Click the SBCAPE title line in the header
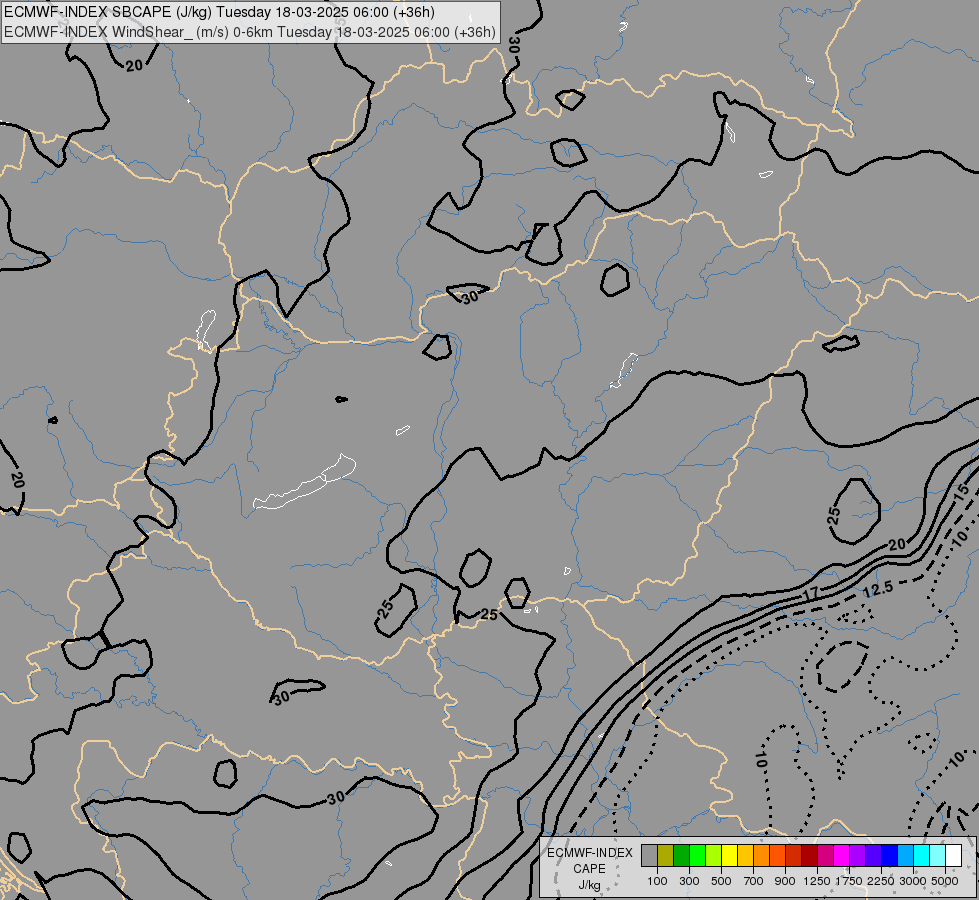The width and height of the screenshot is (979, 900). 219,12
